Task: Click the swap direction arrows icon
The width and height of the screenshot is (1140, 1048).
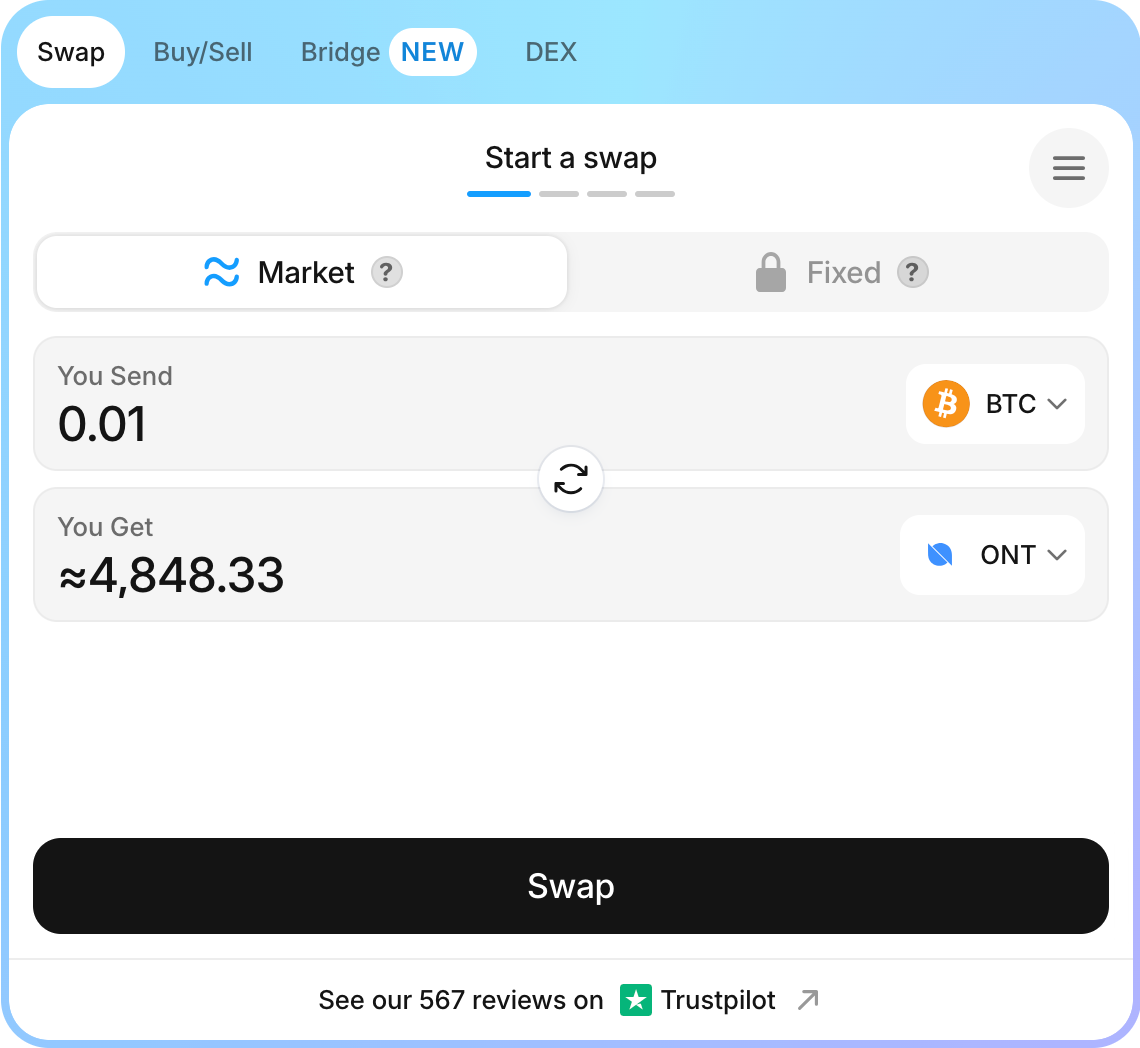Action: click(571, 479)
